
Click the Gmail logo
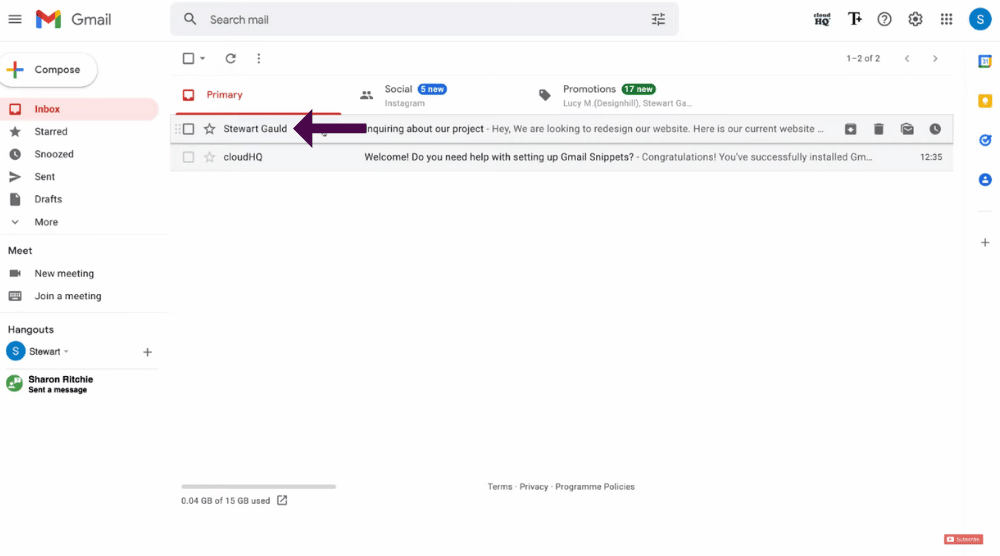[73, 19]
